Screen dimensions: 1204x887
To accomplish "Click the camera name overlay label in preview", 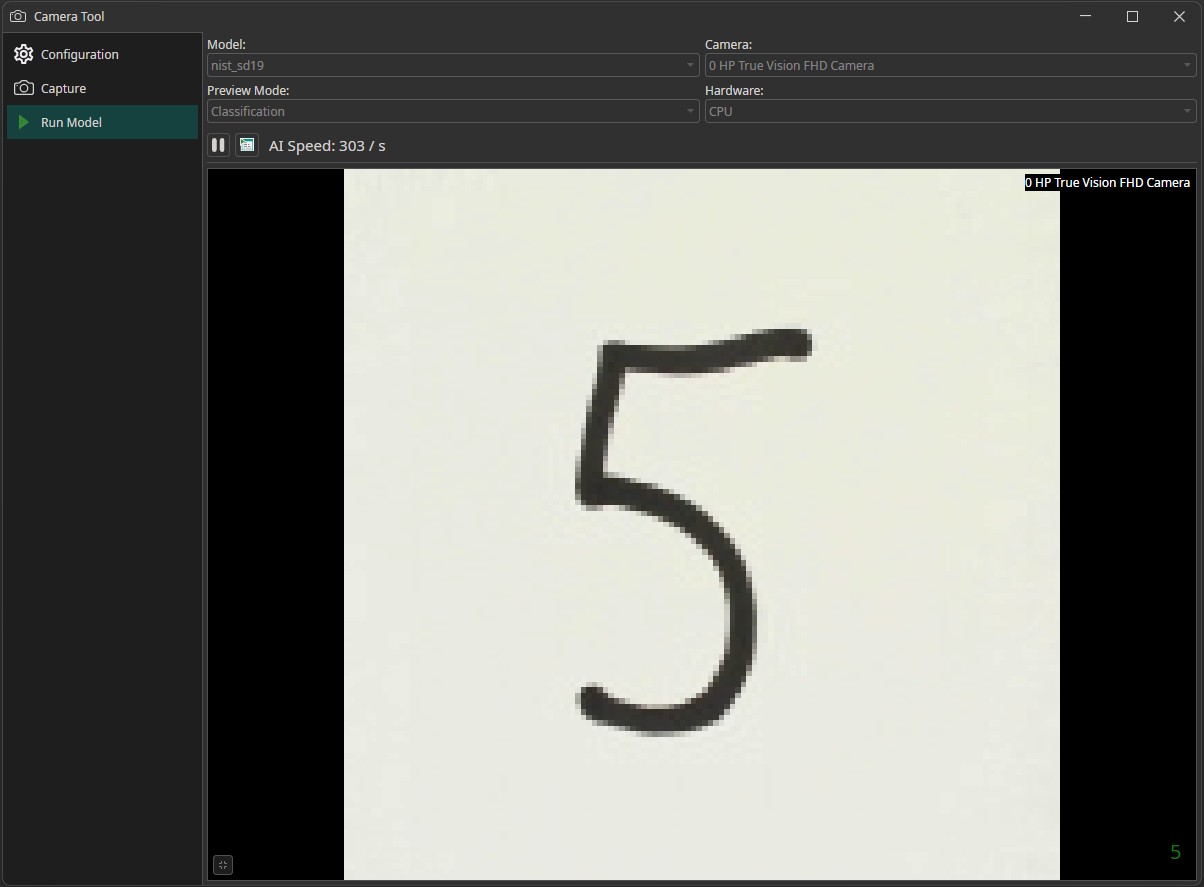I will click(1108, 182).
